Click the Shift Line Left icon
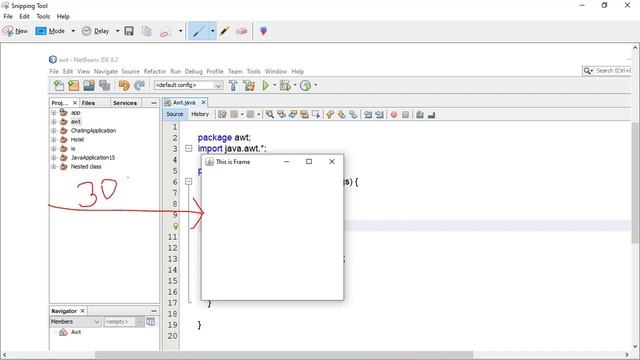640x360 pixels. [368, 115]
